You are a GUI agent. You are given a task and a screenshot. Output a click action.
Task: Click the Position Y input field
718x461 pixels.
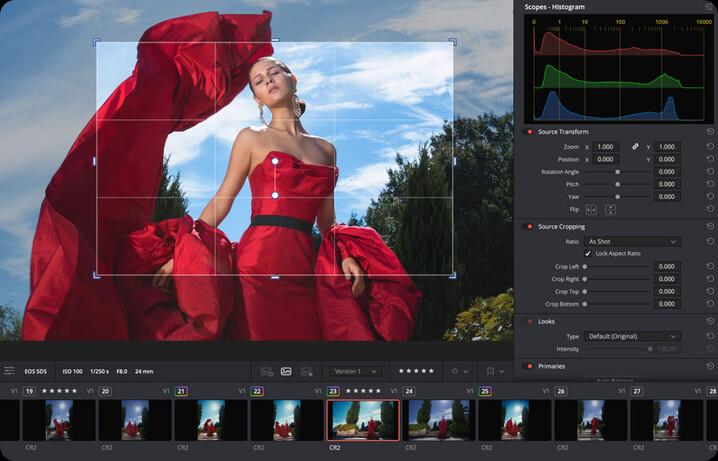(x=667, y=159)
